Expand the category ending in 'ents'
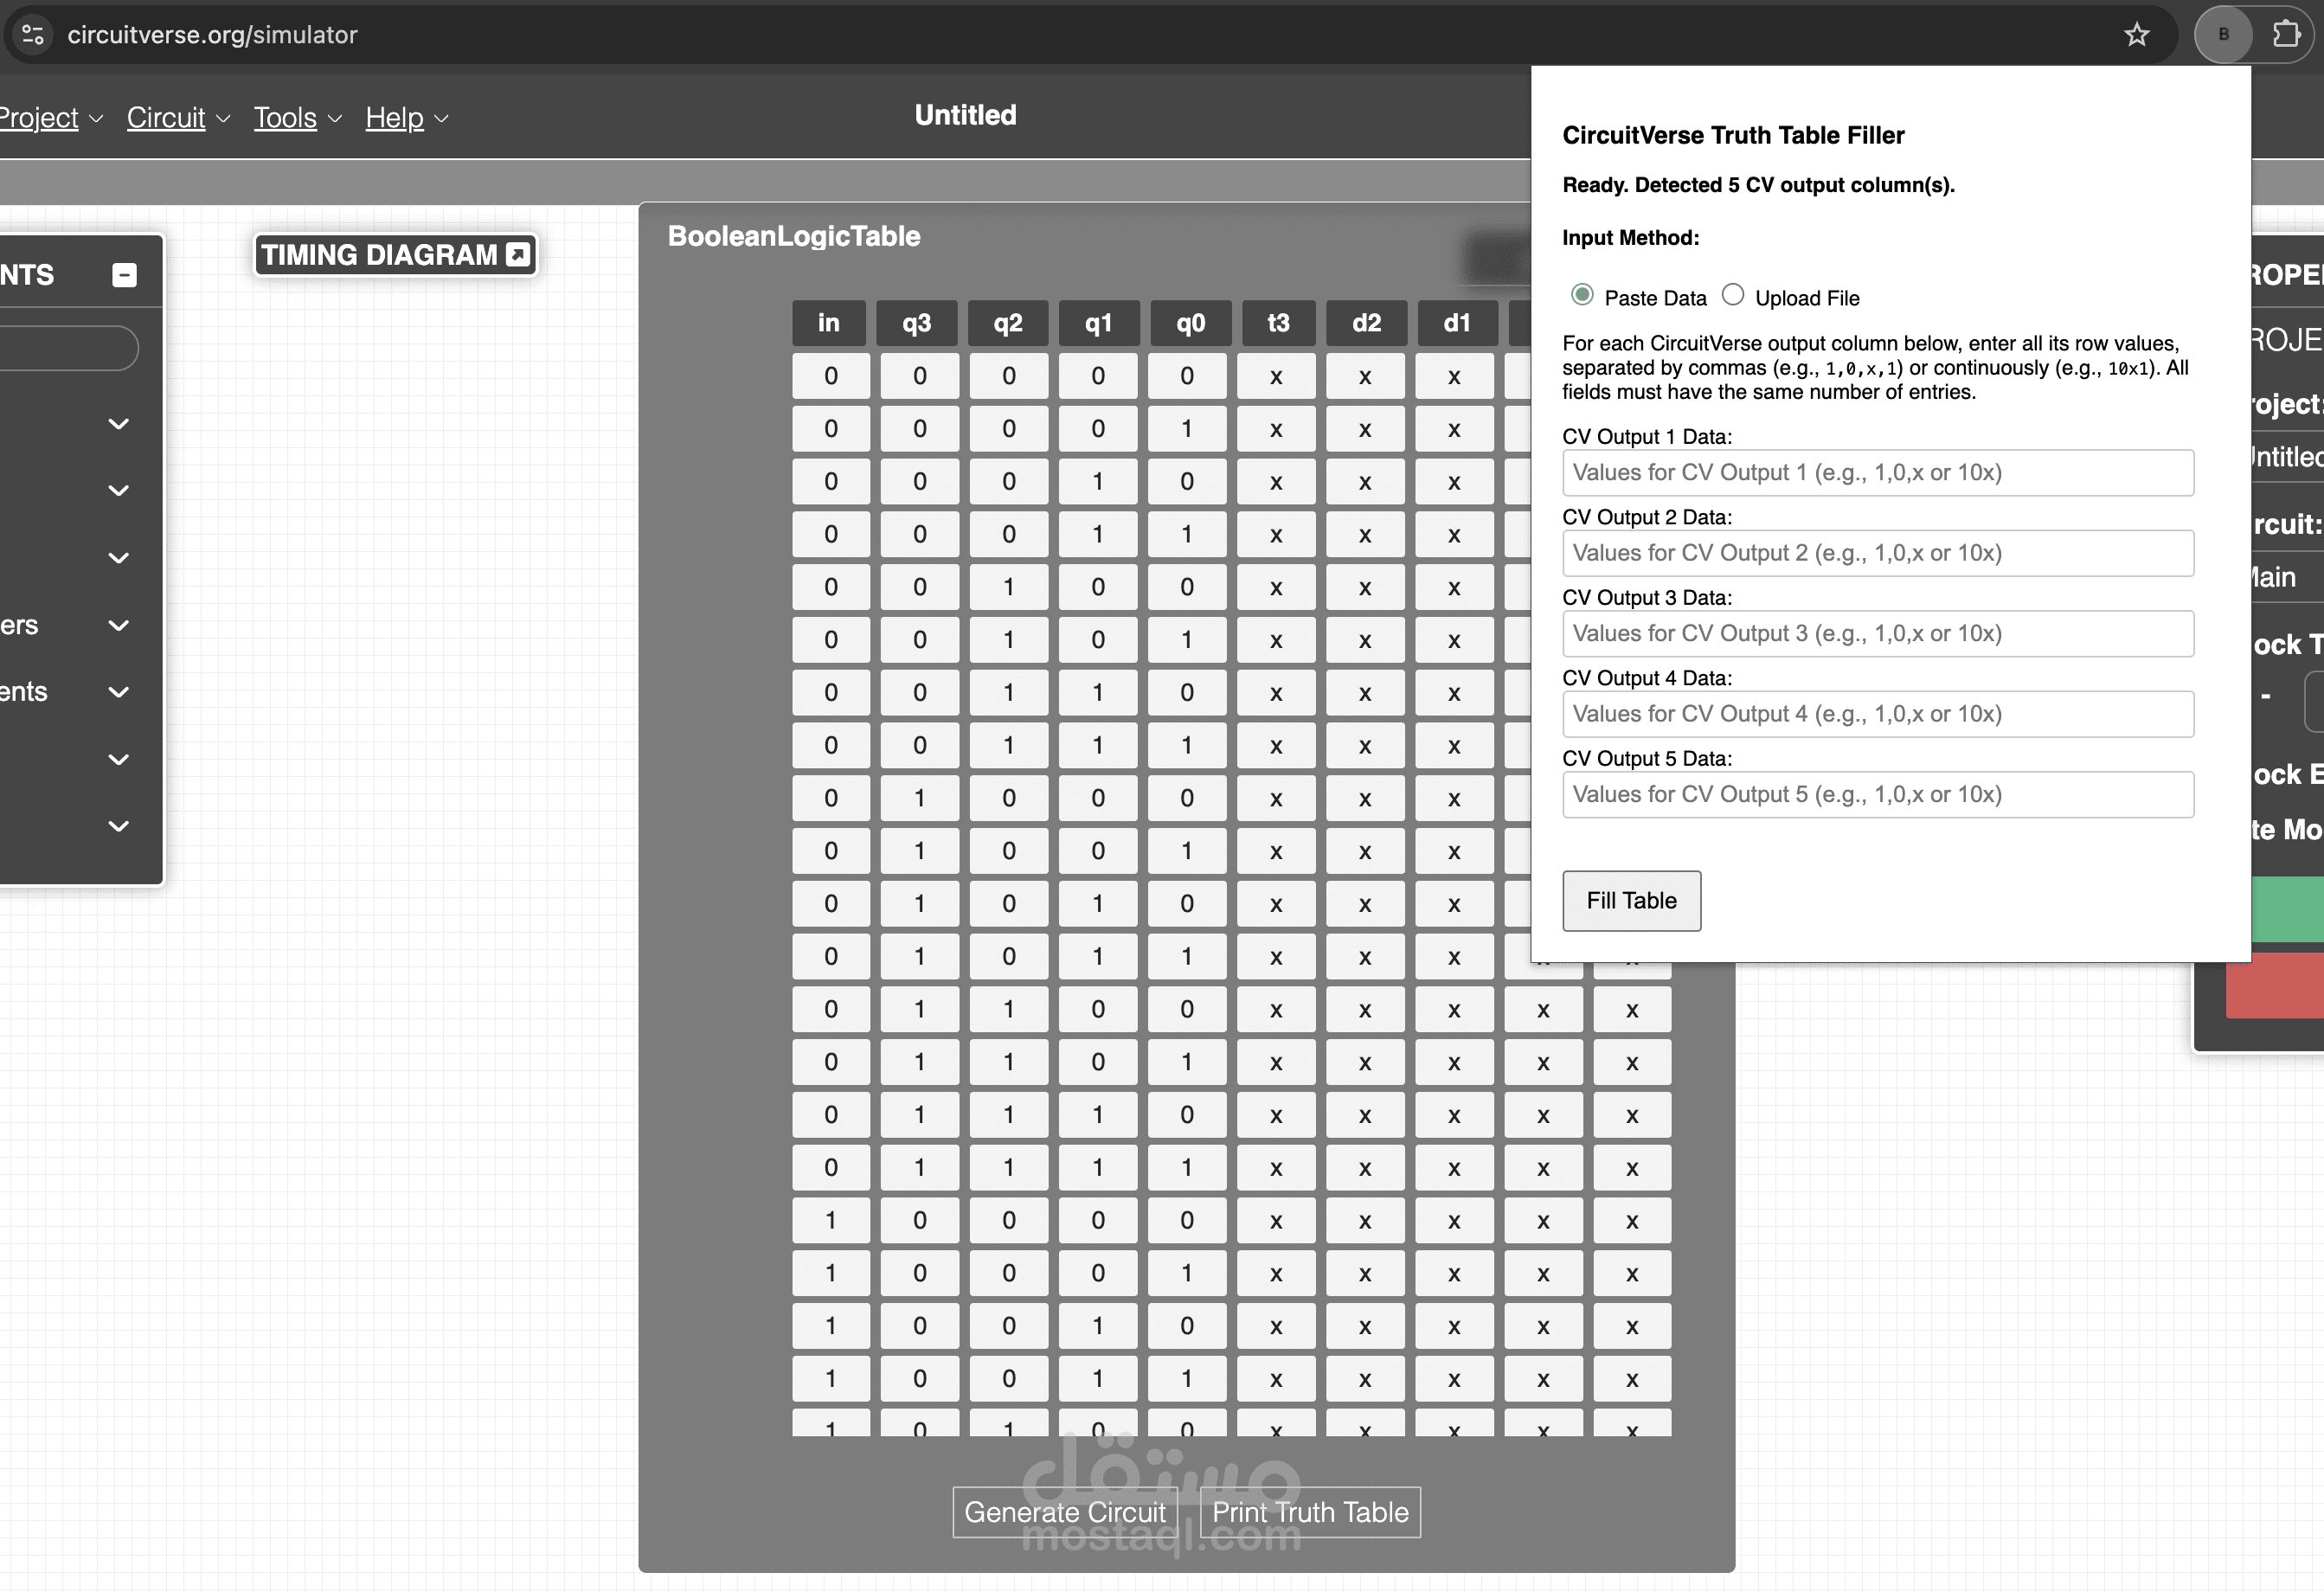 tap(118, 692)
